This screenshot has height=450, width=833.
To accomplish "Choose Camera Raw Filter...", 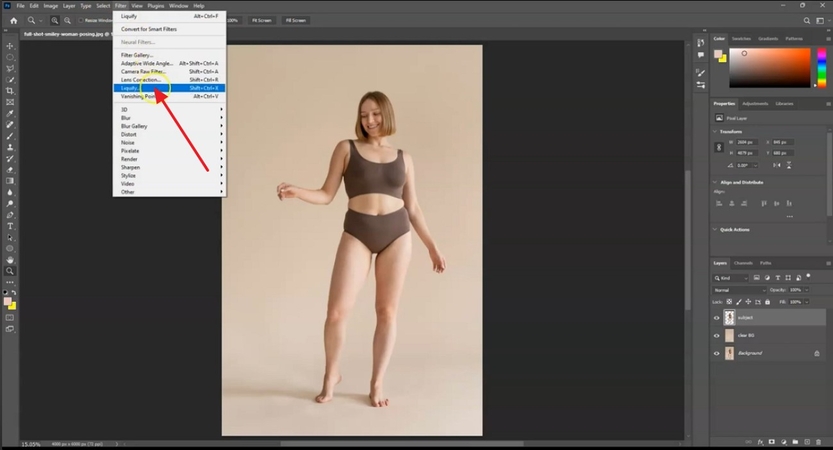I will pyautogui.click(x=169, y=71).
